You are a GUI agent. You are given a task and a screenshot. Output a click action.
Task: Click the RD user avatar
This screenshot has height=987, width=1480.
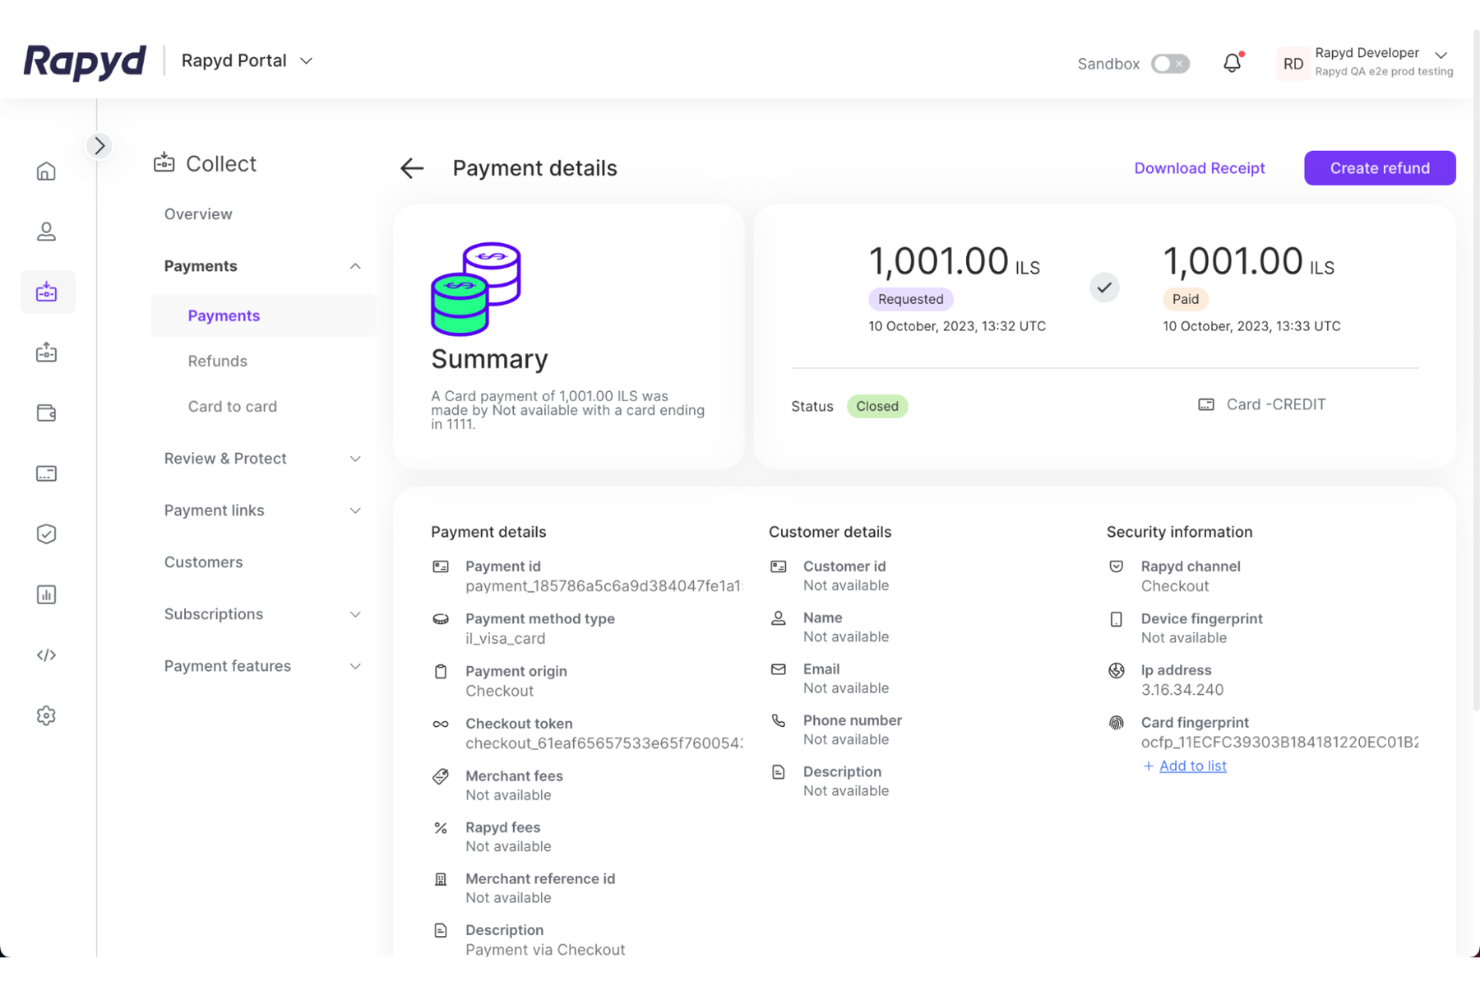click(1293, 64)
